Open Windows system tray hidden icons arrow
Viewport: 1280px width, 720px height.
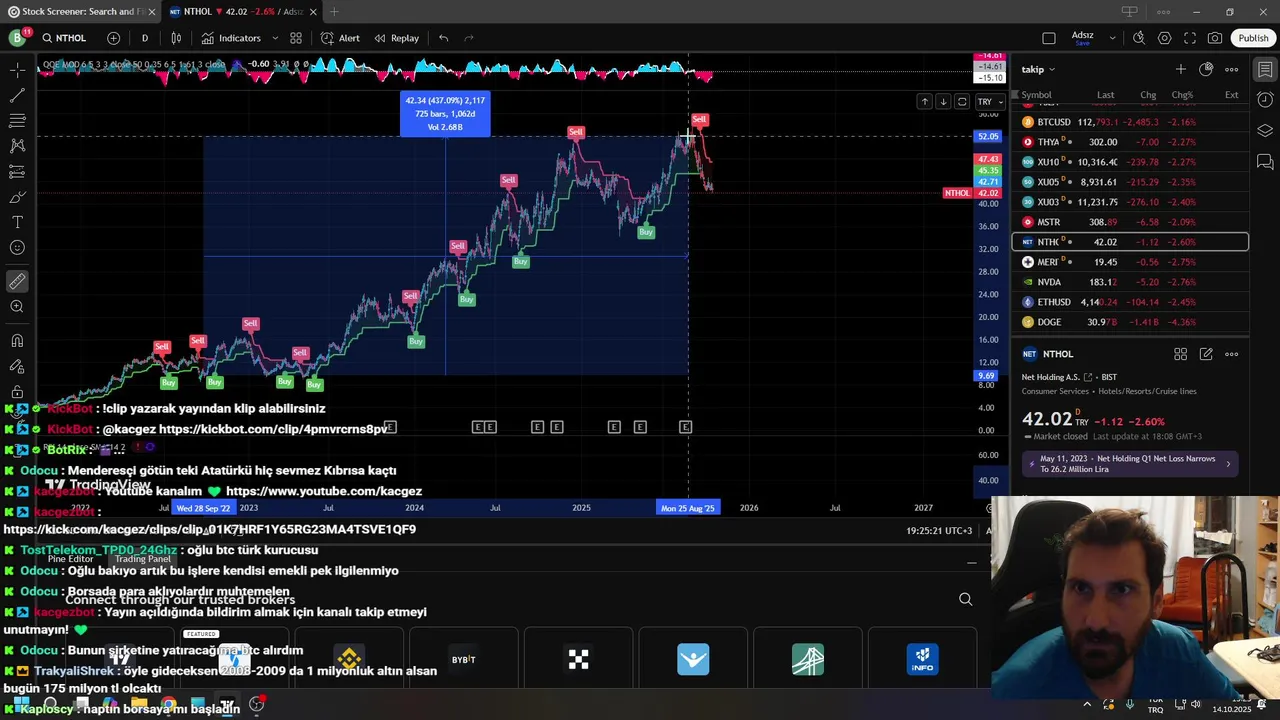coord(1087,704)
